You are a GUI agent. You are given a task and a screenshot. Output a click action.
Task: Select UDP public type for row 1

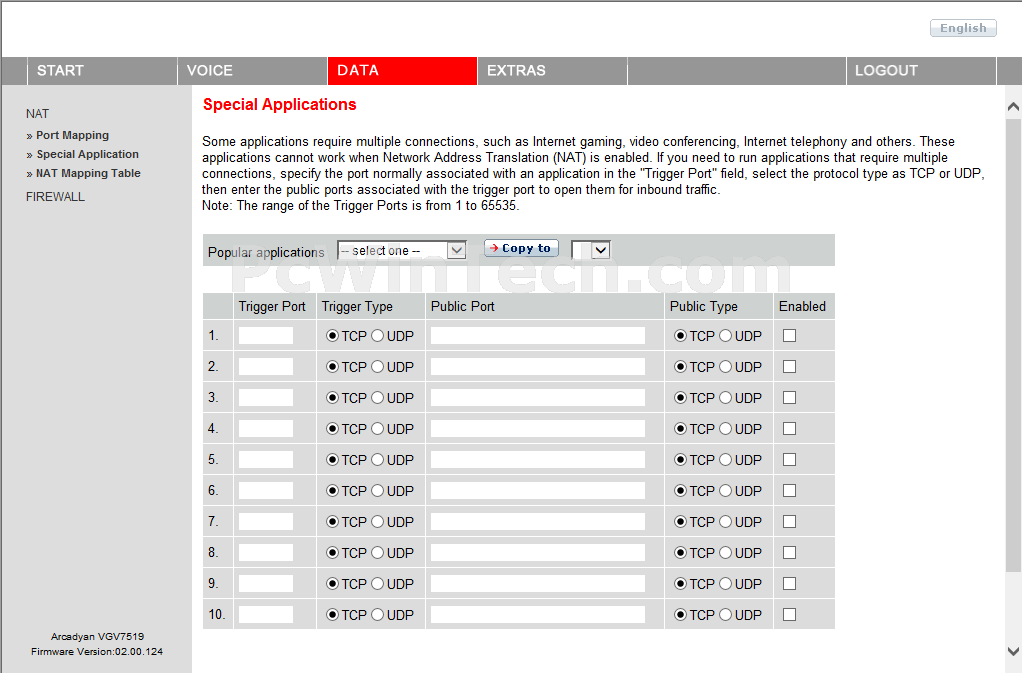tap(725, 336)
